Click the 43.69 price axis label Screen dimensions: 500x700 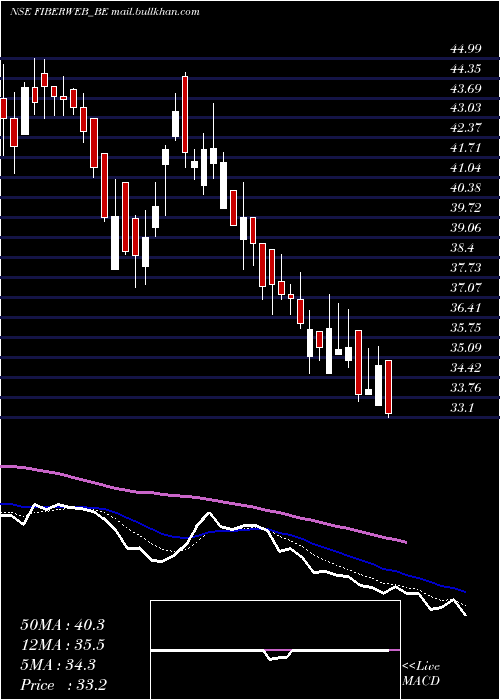tap(466, 88)
